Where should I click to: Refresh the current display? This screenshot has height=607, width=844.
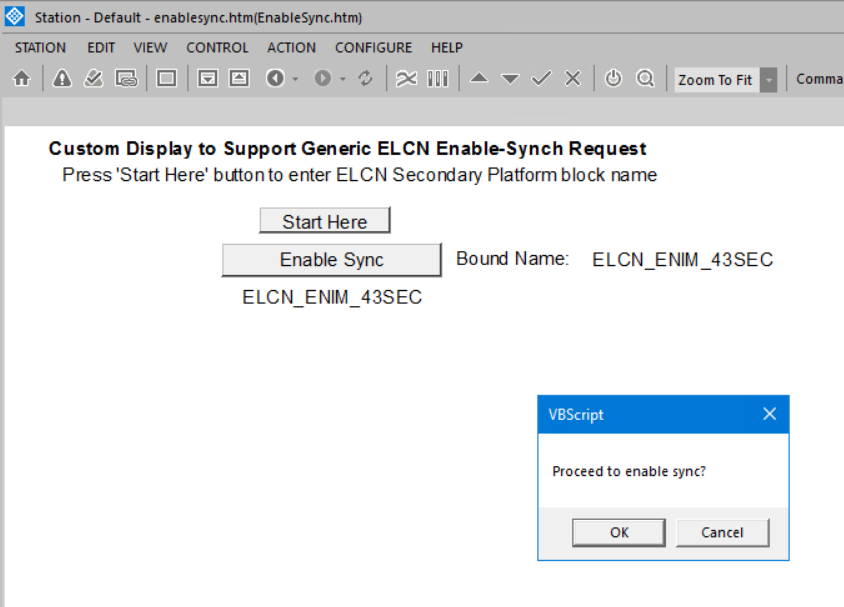pos(366,78)
